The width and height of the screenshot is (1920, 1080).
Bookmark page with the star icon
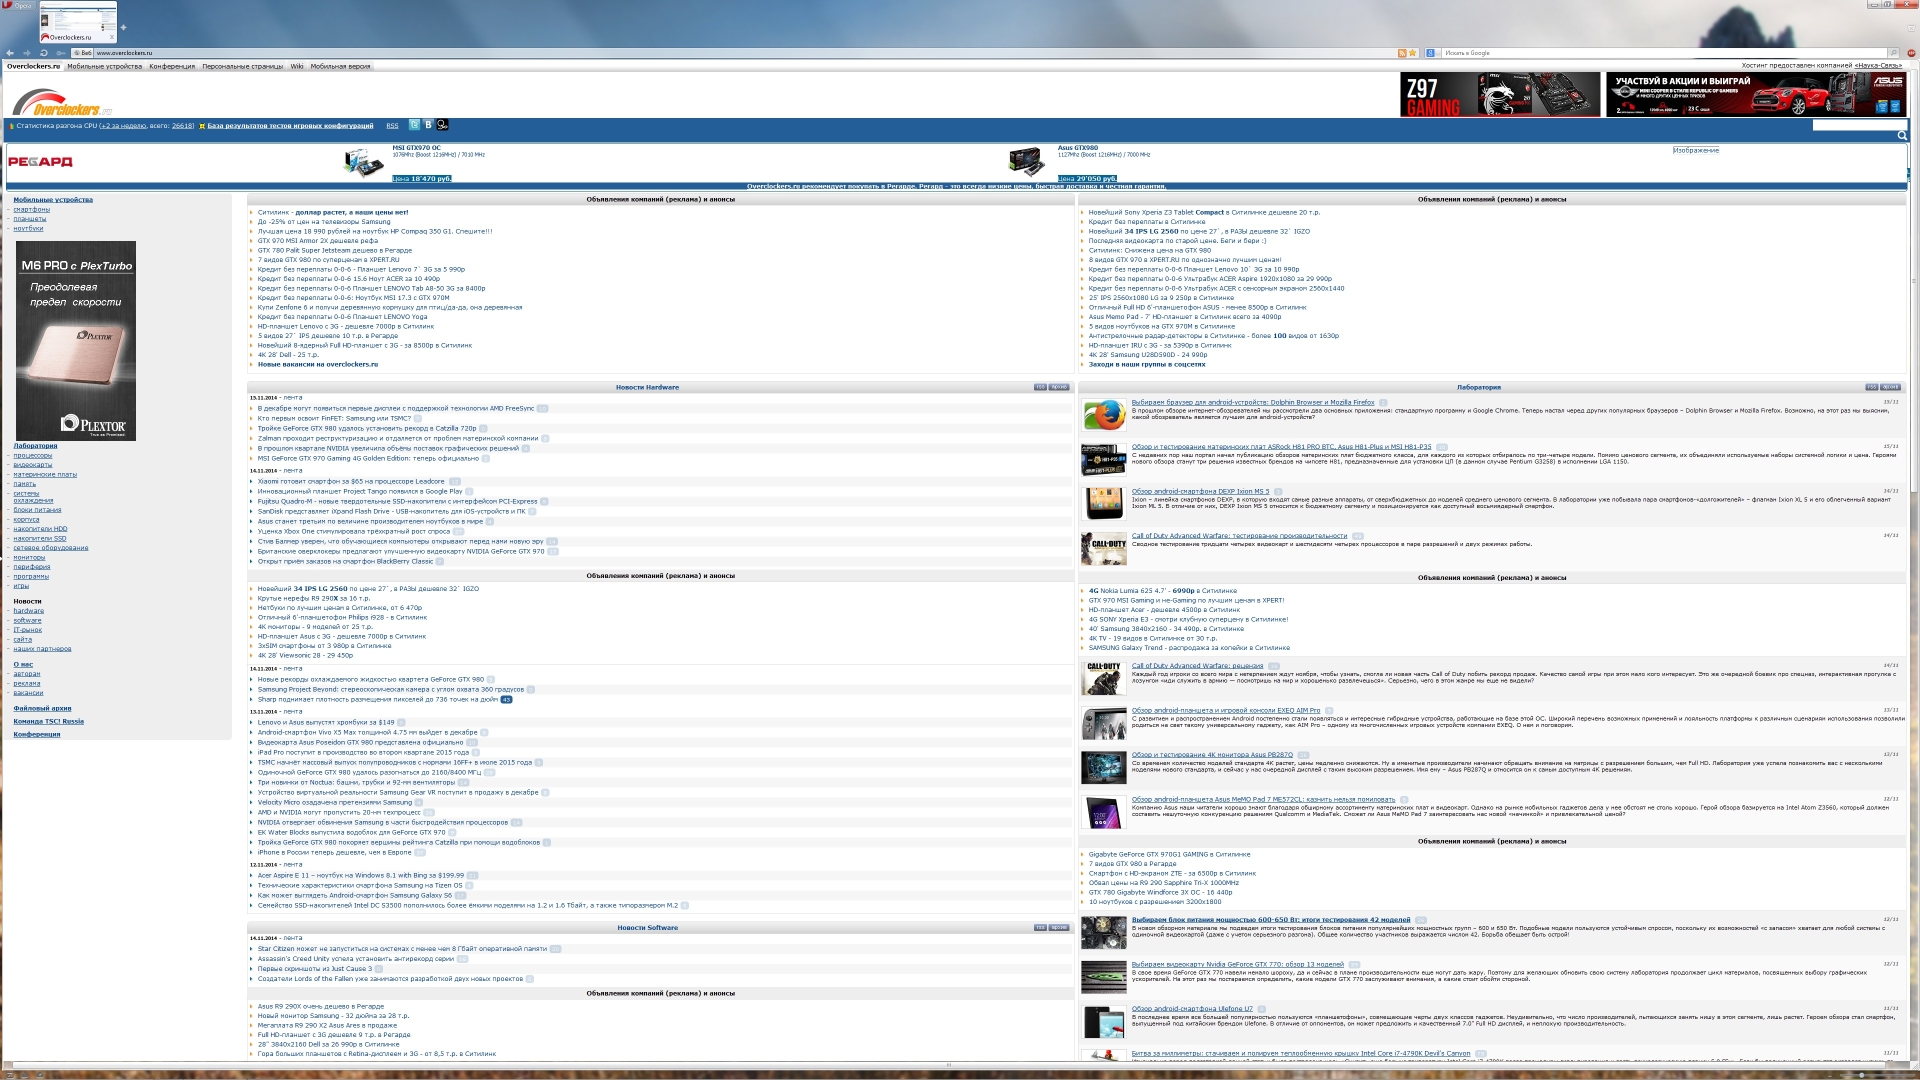tap(1413, 53)
